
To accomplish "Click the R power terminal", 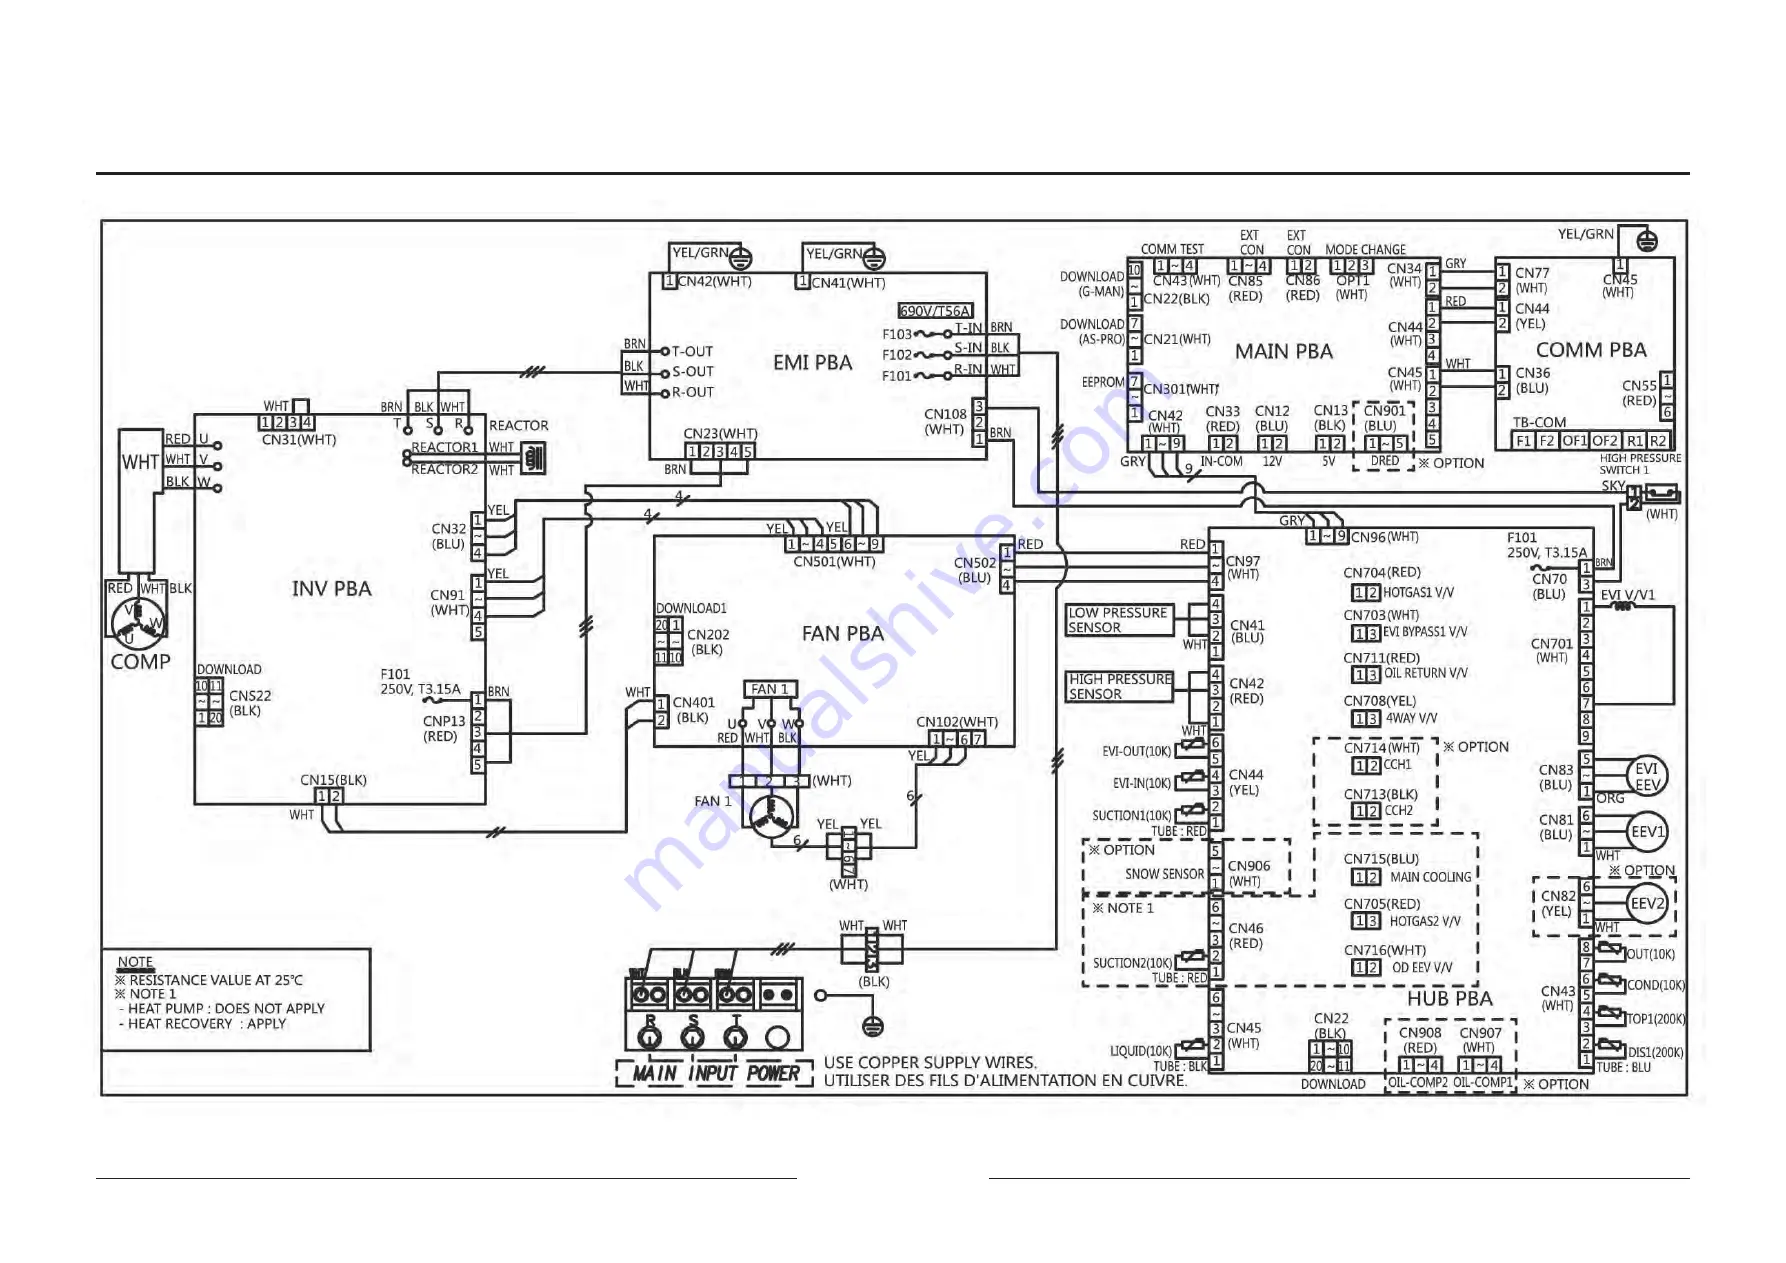I will 650,1037.
